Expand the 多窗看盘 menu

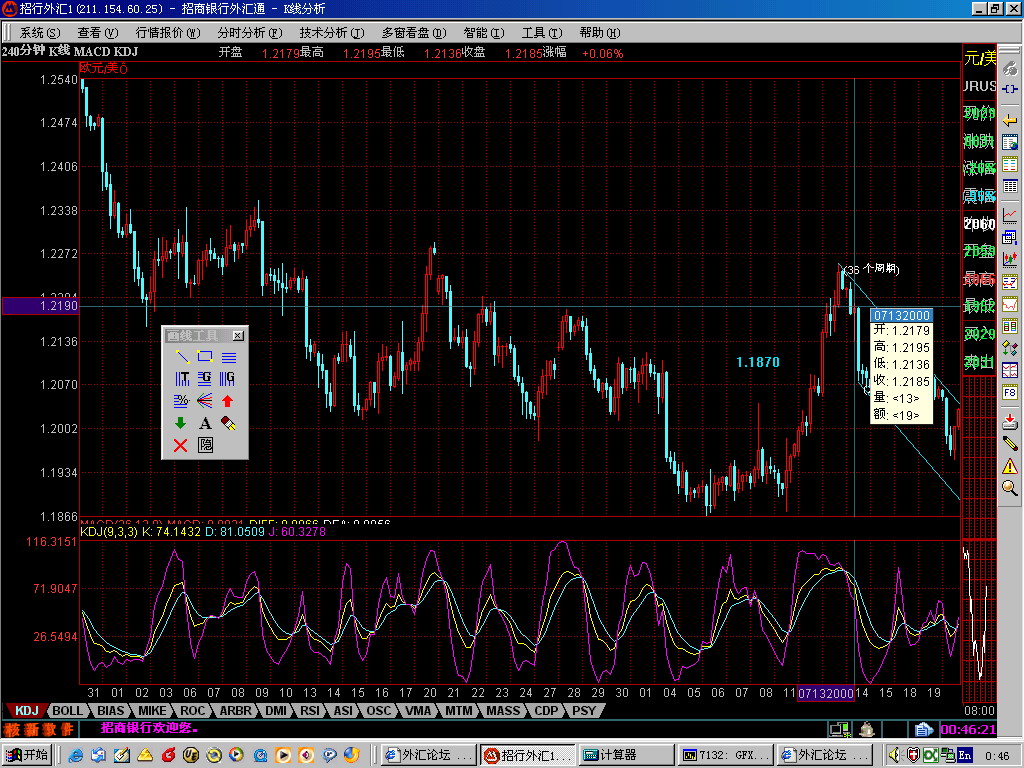413,32
